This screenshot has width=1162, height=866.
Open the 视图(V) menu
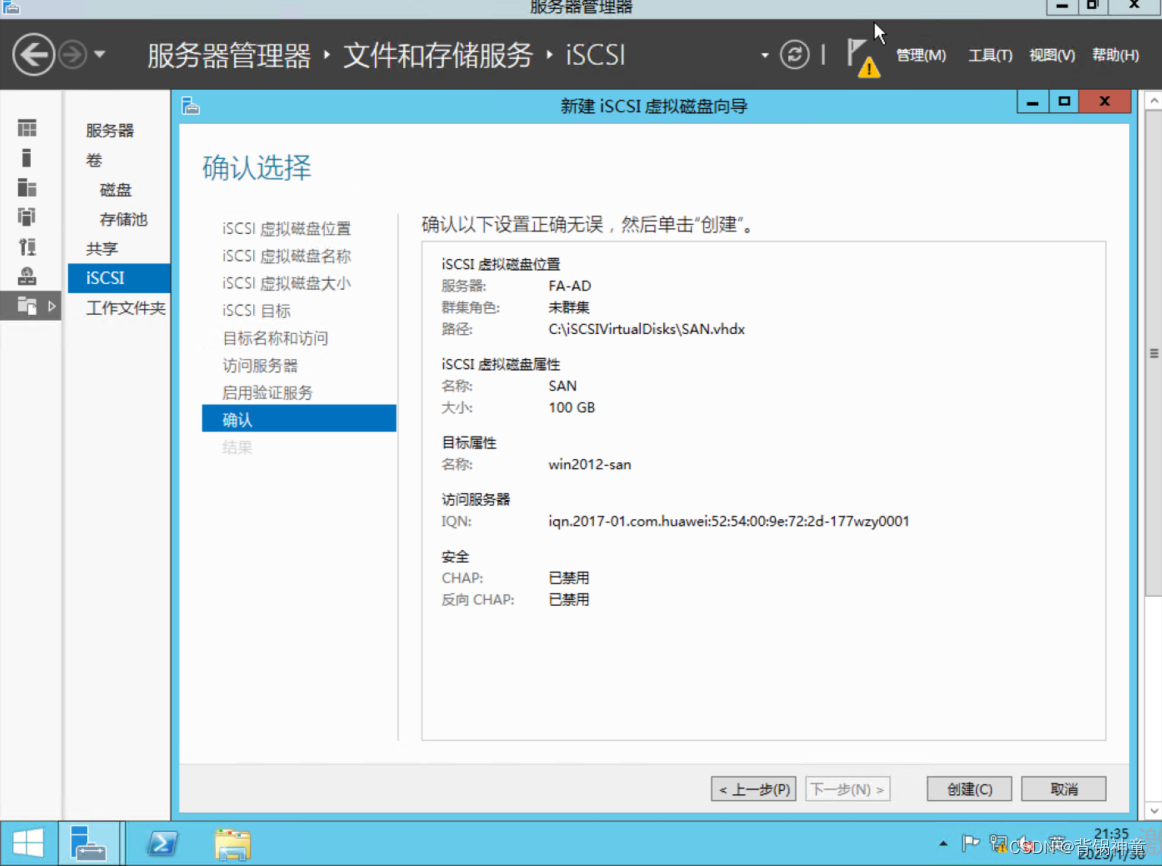click(x=1051, y=56)
